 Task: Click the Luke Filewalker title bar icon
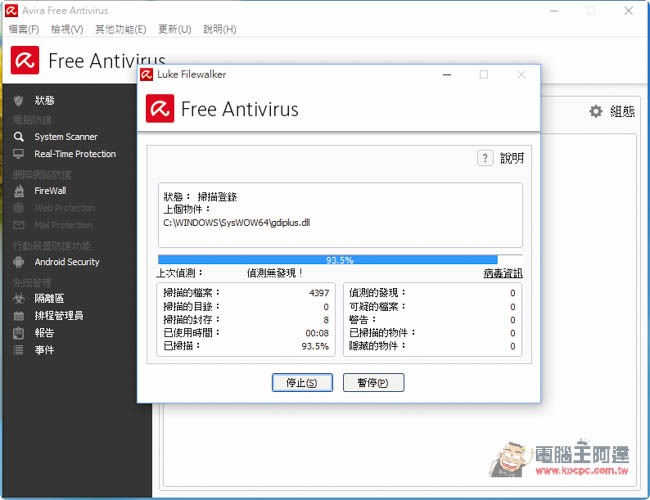146,75
